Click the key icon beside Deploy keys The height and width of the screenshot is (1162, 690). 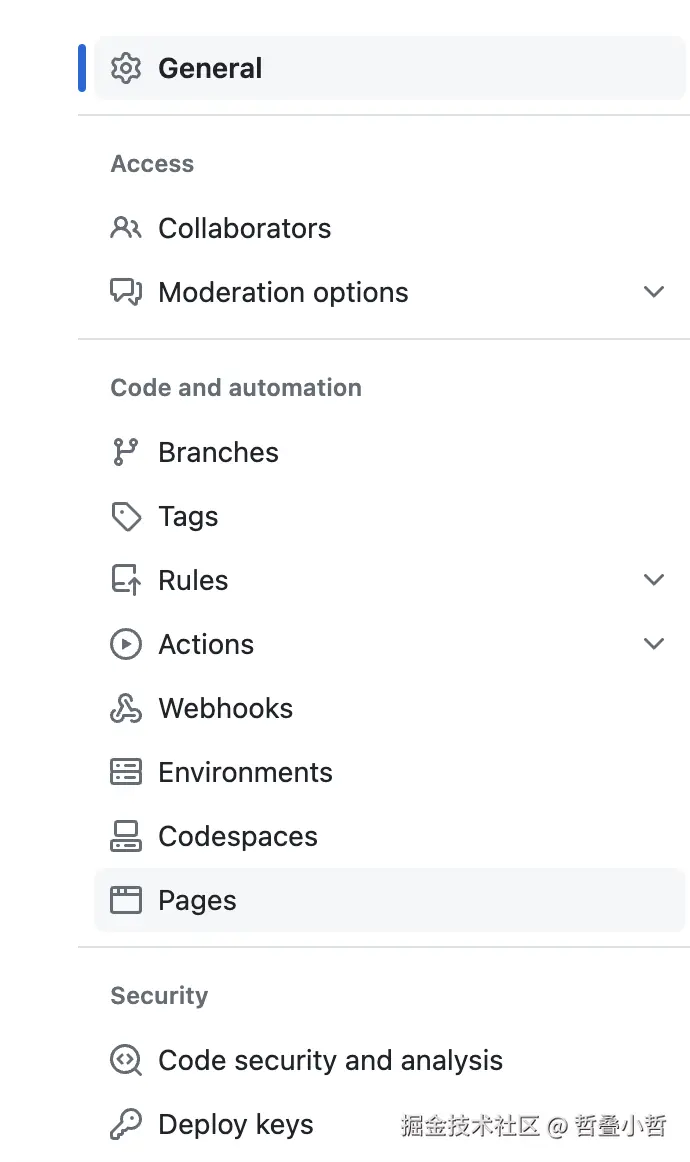tap(126, 1124)
